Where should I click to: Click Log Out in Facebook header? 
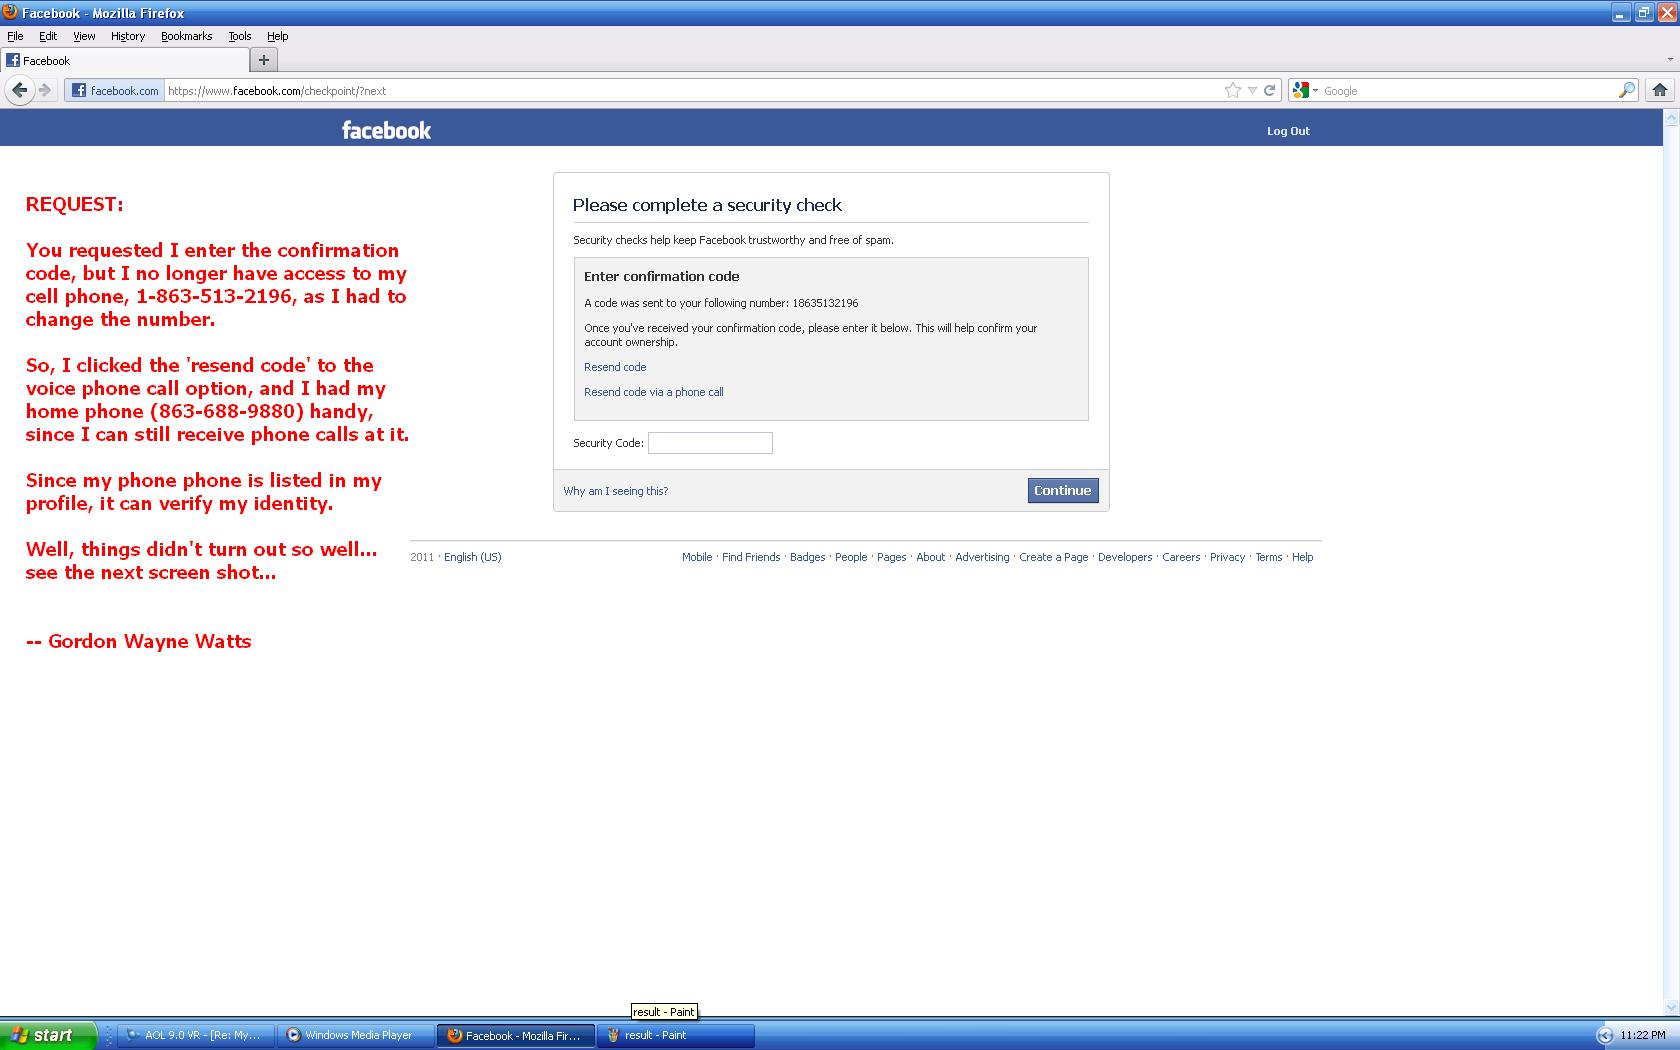pos(1288,131)
